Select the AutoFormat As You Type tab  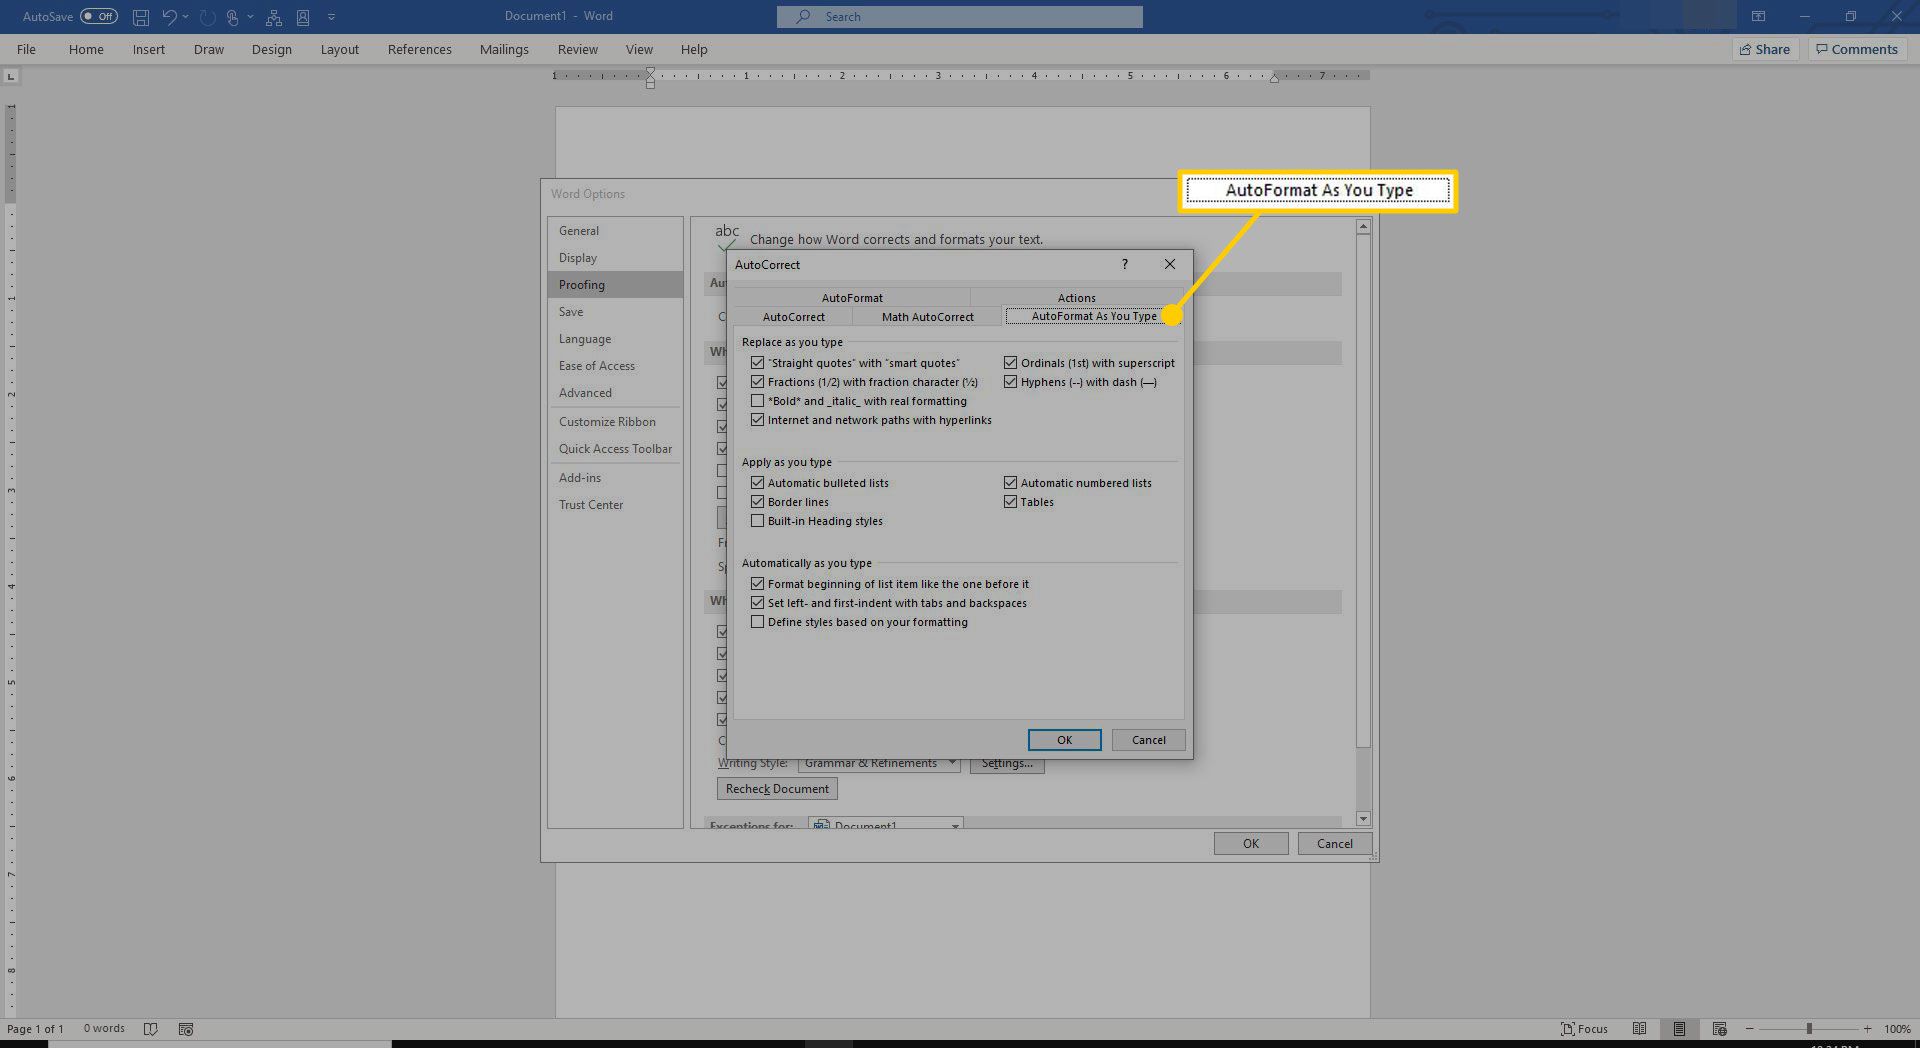pos(1094,316)
